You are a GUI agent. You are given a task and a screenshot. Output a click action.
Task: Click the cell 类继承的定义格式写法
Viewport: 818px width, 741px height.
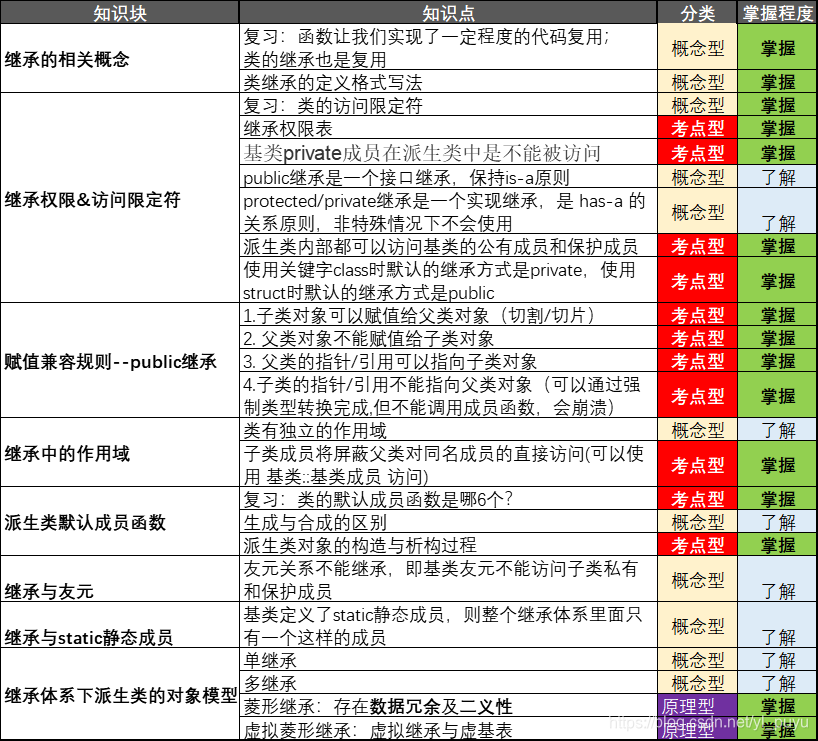coord(448,81)
